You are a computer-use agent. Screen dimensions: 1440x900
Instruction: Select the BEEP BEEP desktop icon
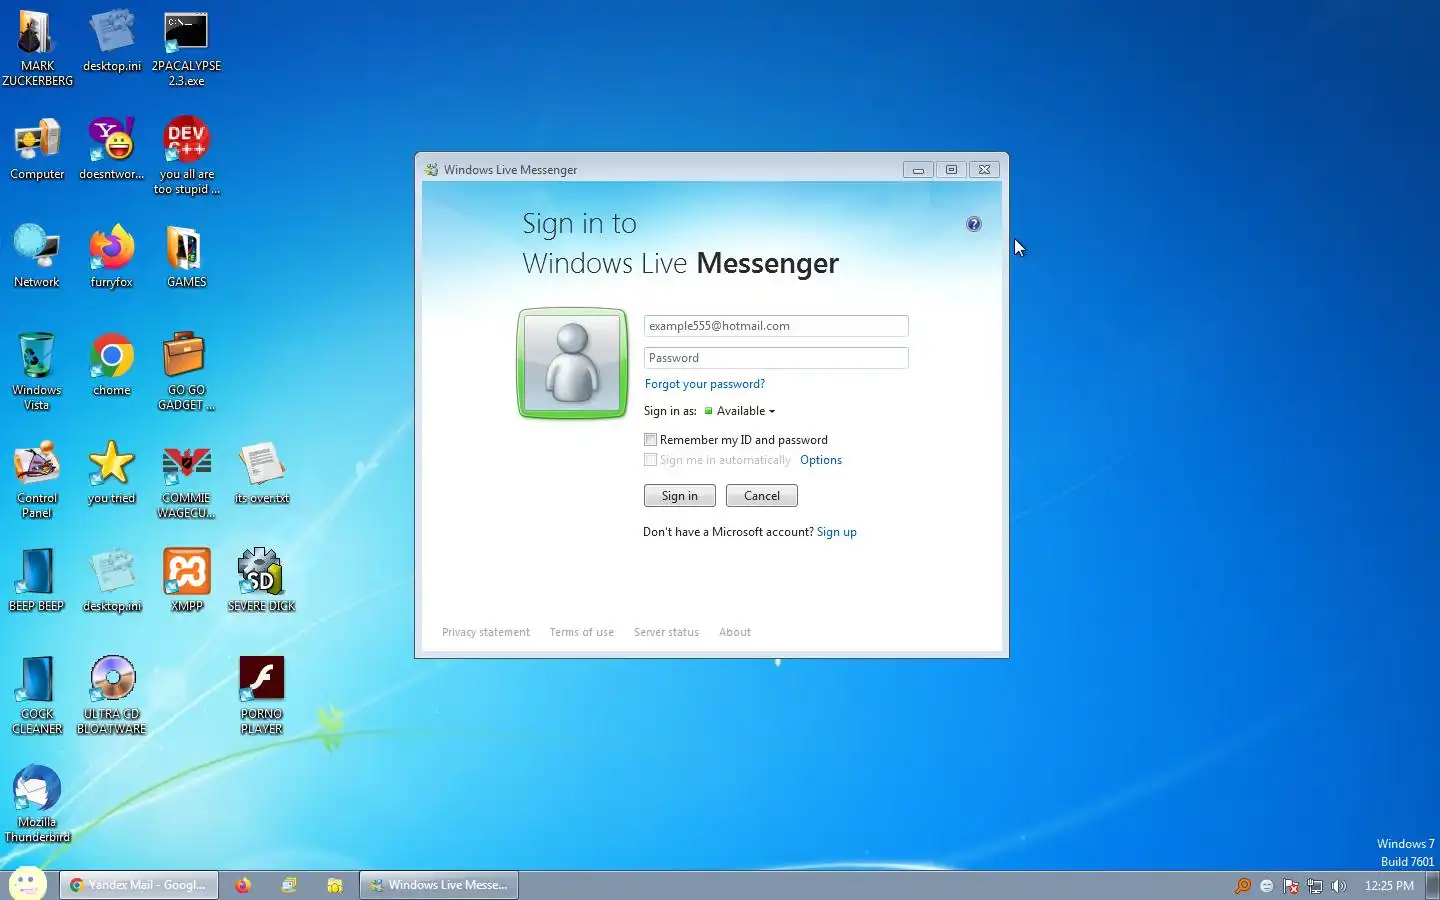point(37,581)
